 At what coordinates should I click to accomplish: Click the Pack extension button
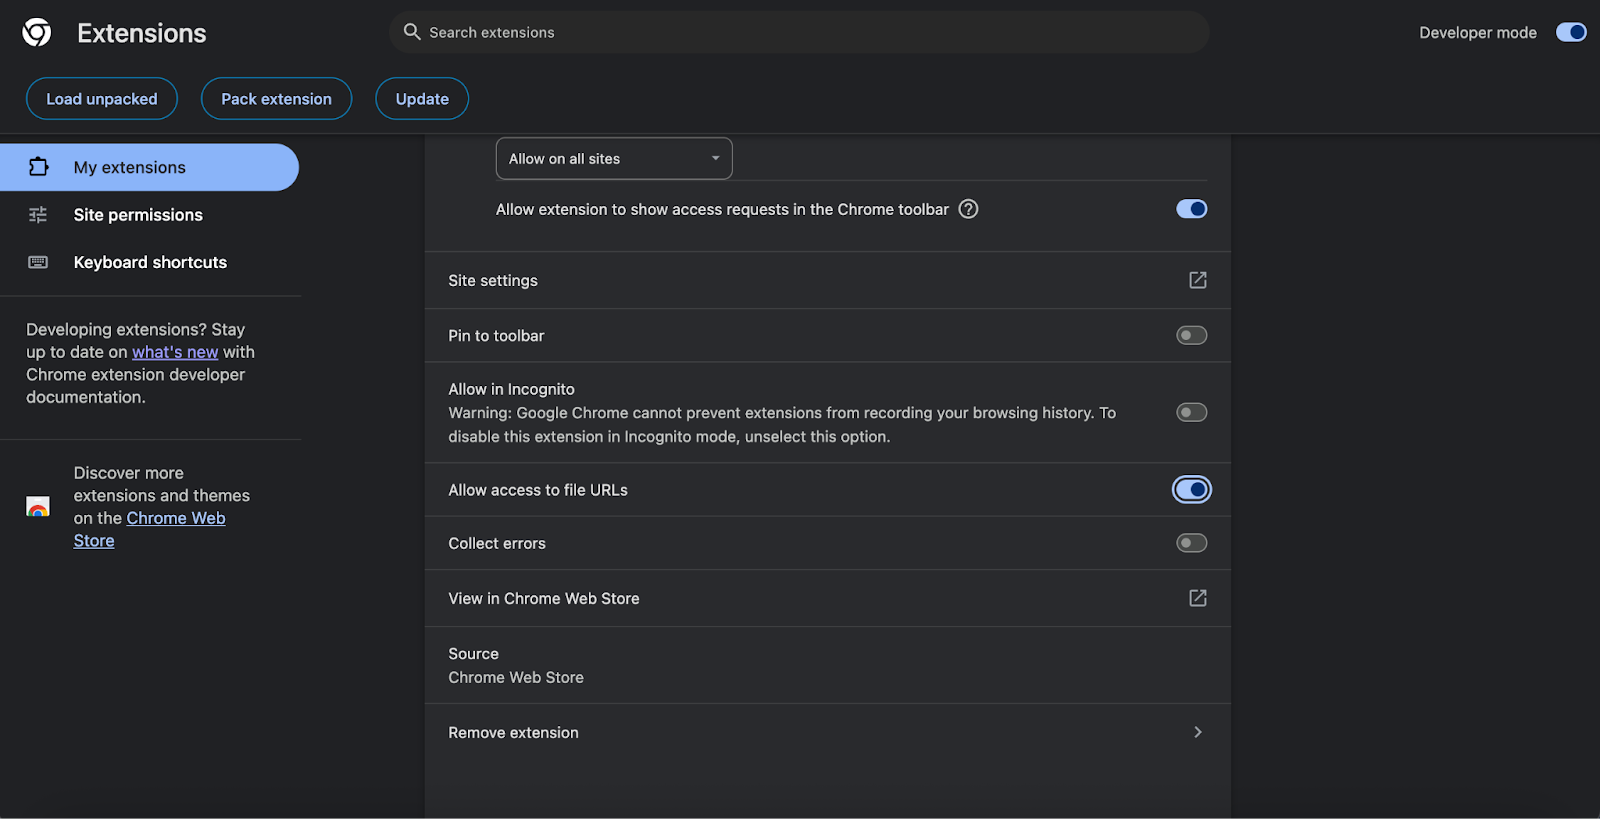coord(276,99)
